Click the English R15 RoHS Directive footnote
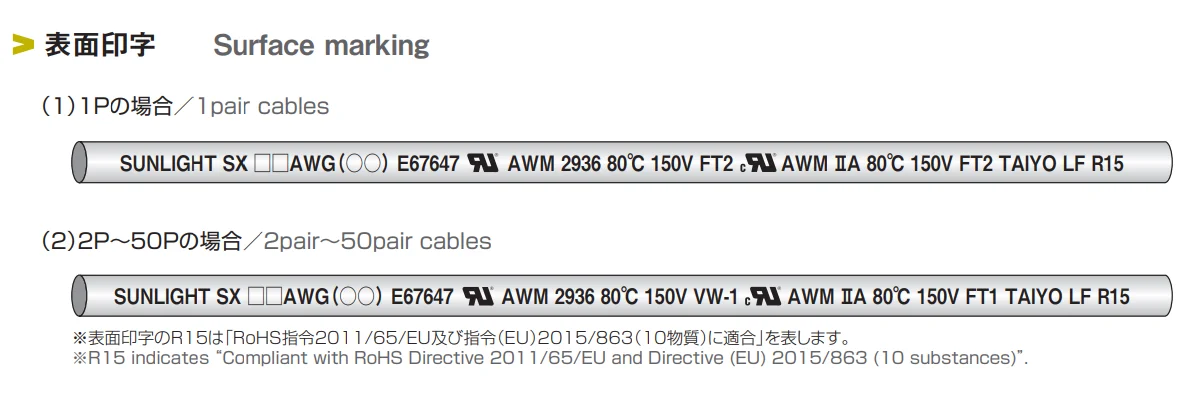Viewport: 1196px width, 398px height. pos(551,358)
